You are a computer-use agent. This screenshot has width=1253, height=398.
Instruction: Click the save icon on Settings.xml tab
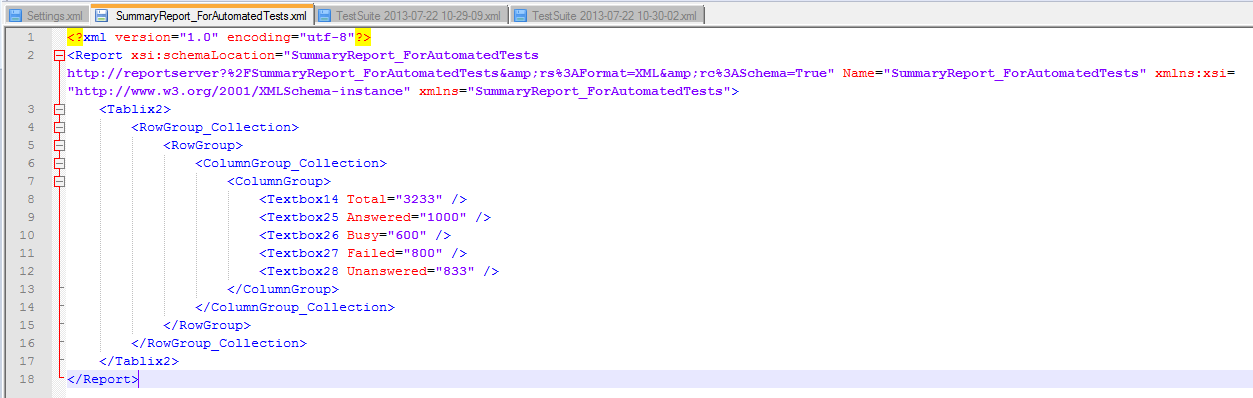click(x=15, y=16)
